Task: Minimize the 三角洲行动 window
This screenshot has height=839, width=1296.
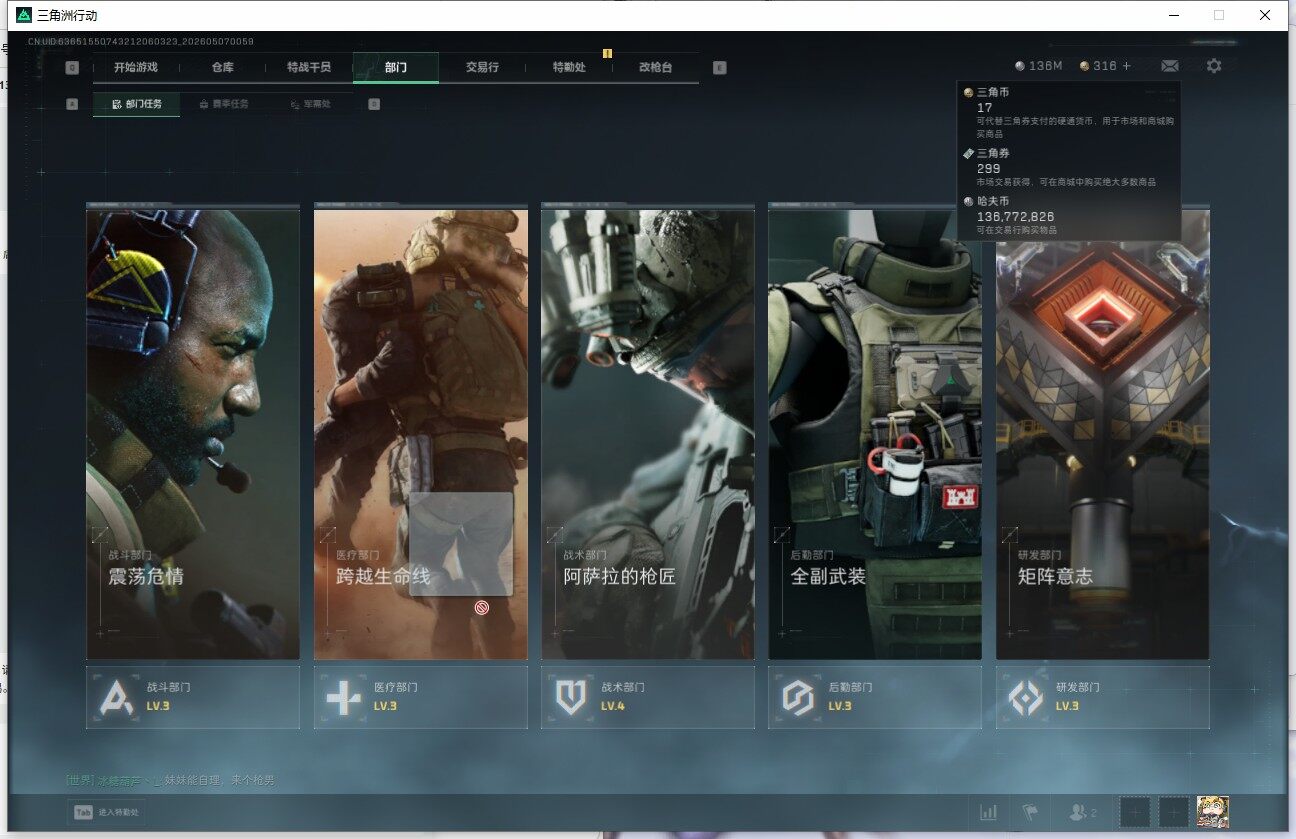Action: click(1173, 15)
